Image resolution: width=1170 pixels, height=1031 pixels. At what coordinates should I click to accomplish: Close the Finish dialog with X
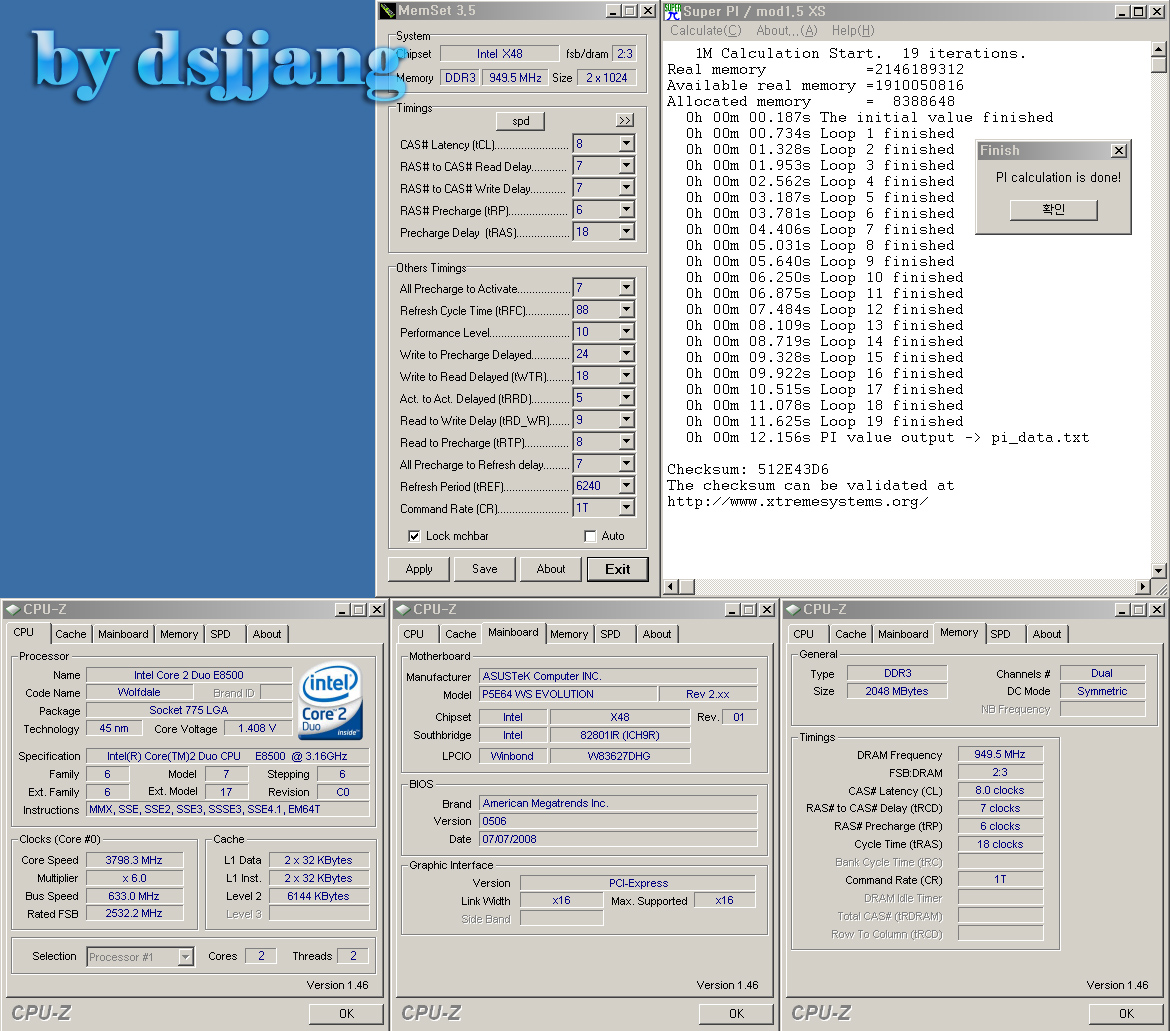1119,151
